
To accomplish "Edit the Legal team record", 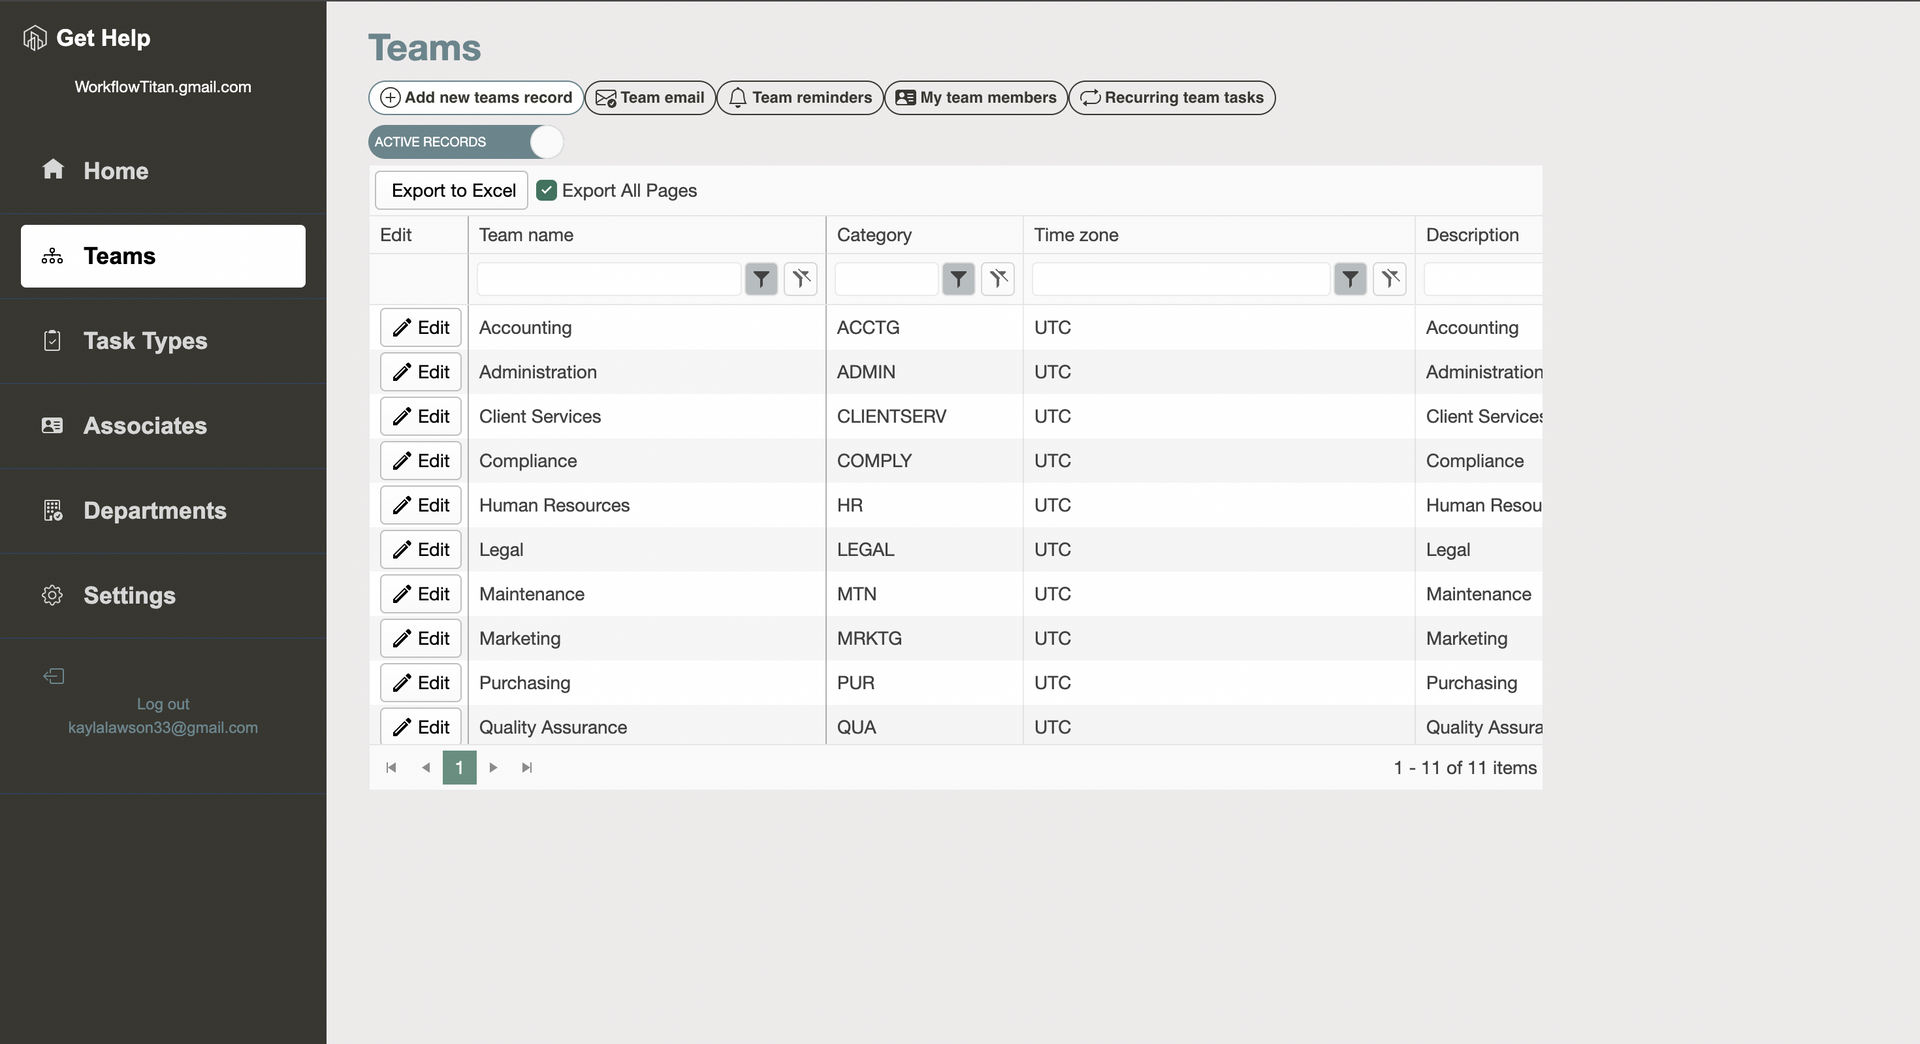I will click(421, 550).
